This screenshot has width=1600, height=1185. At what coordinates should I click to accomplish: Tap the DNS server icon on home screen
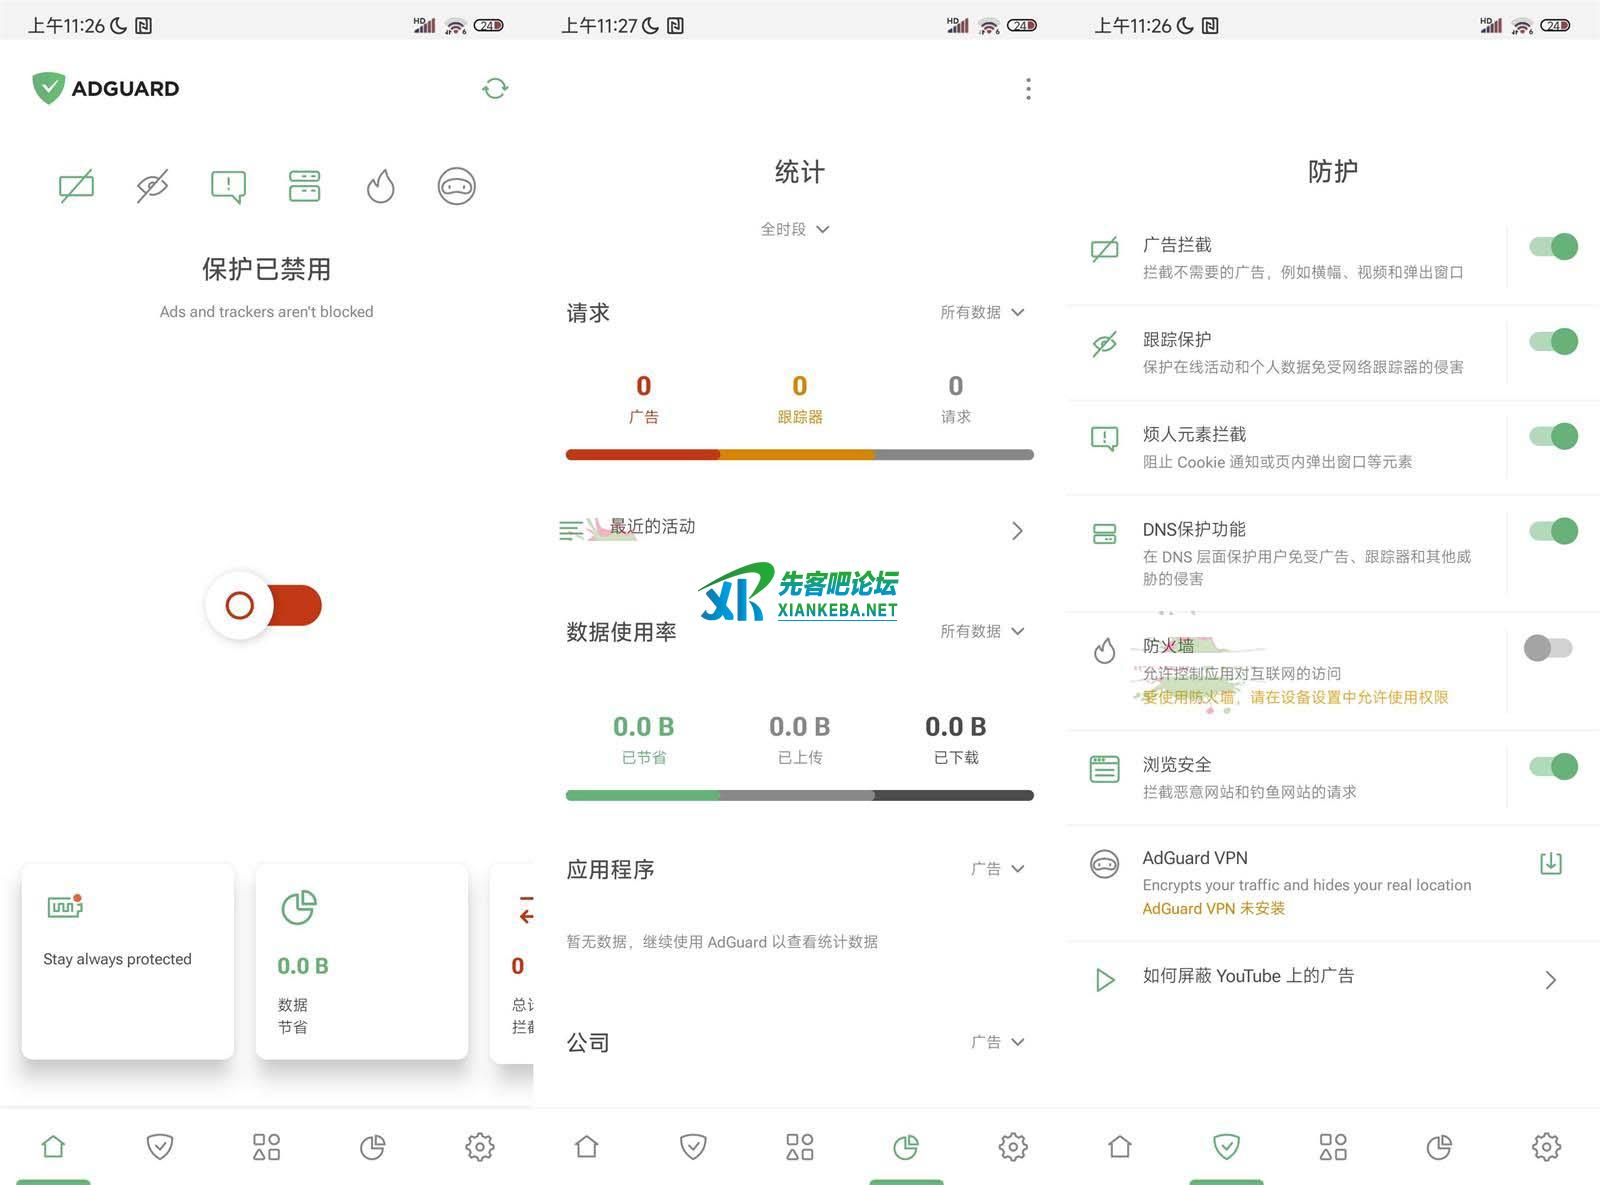304,186
